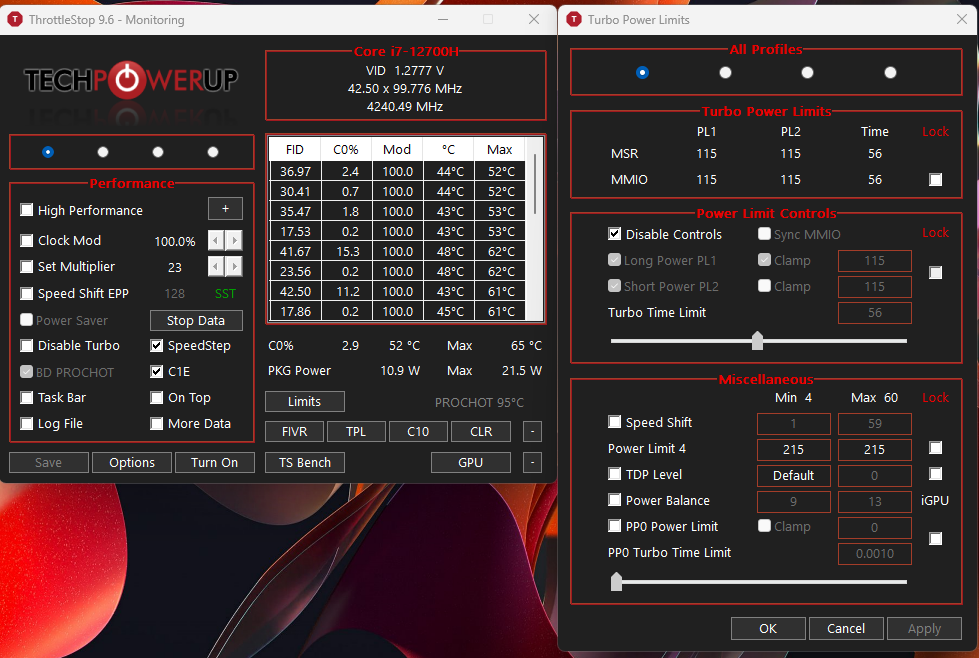Select third profile in ThrottleStop Monitoring
The image size is (979, 658).
coord(158,152)
